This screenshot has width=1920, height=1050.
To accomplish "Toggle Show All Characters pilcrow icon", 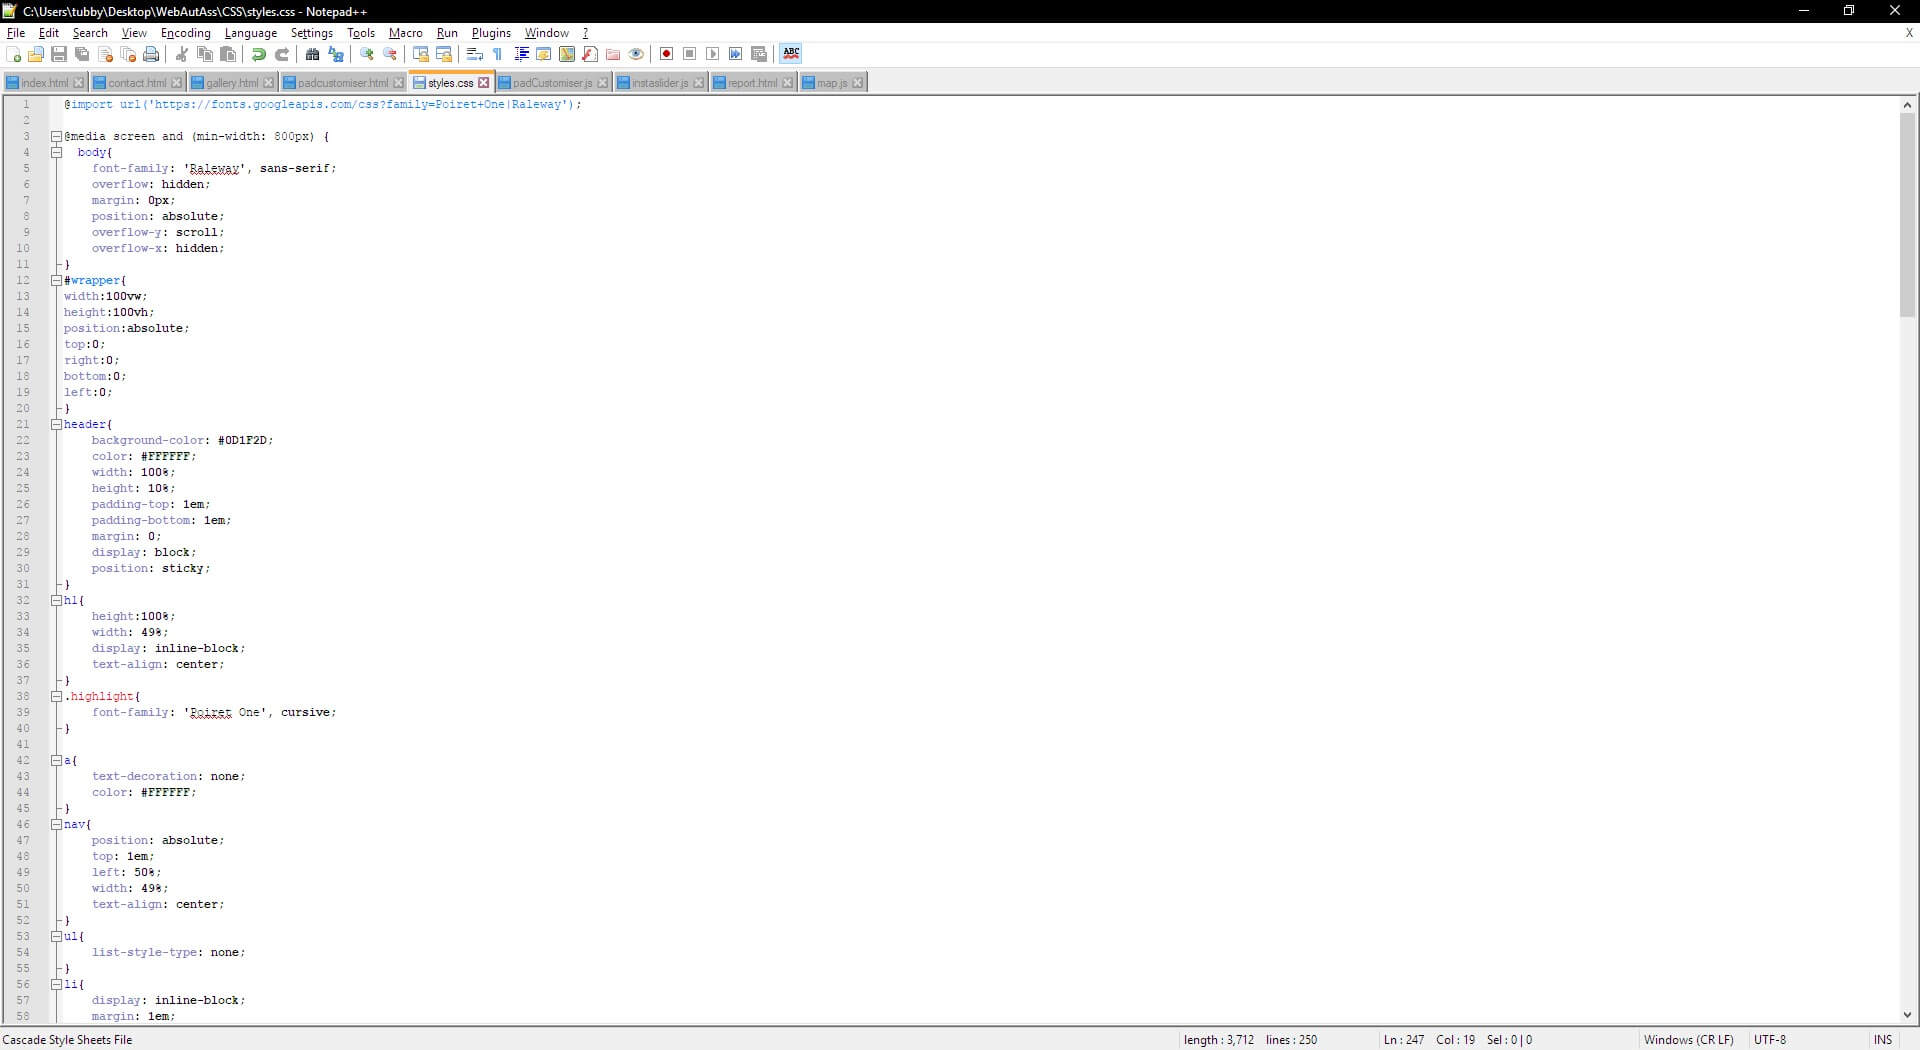I will (498, 54).
